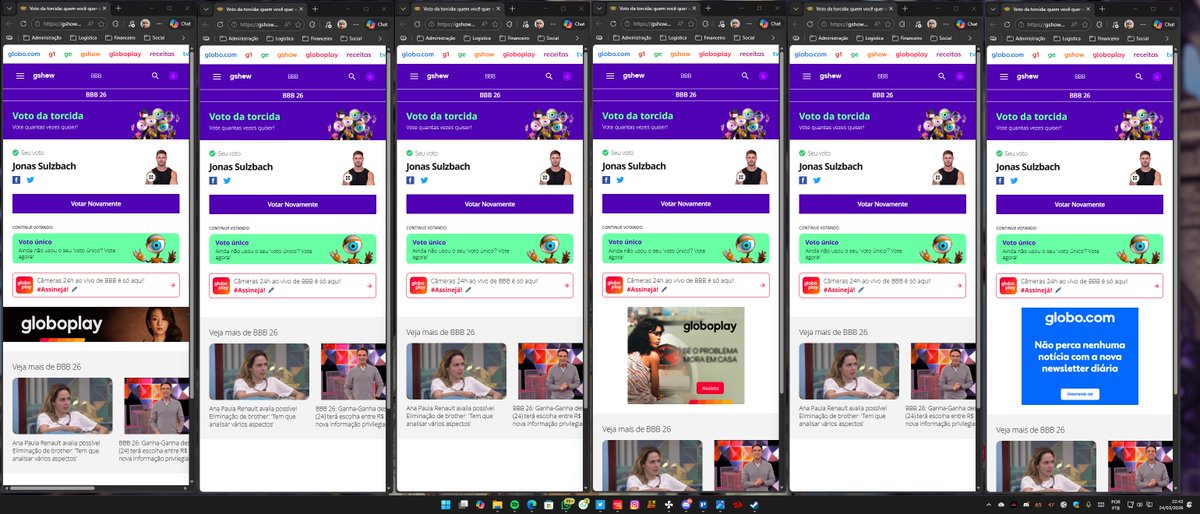Open hamburger menu in second browser window
The width and height of the screenshot is (1200, 514).
[217, 76]
